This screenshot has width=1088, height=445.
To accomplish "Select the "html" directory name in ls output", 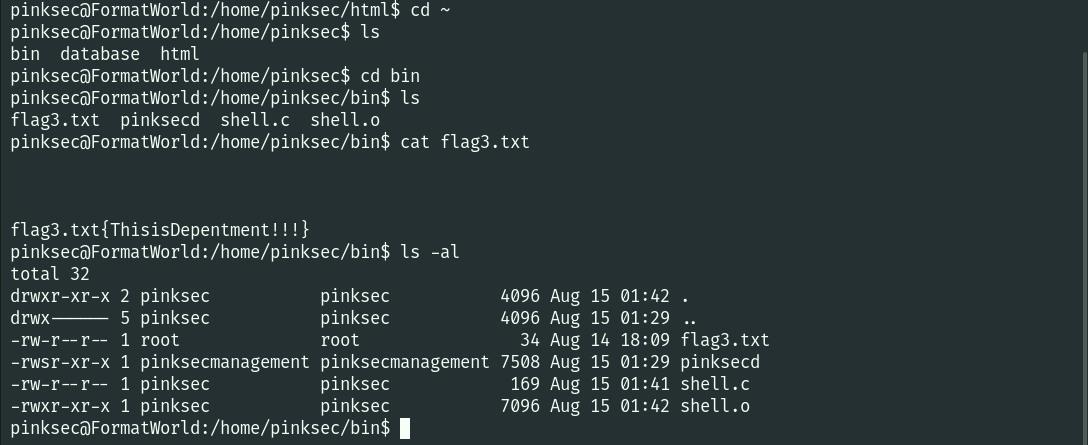I will [180, 54].
